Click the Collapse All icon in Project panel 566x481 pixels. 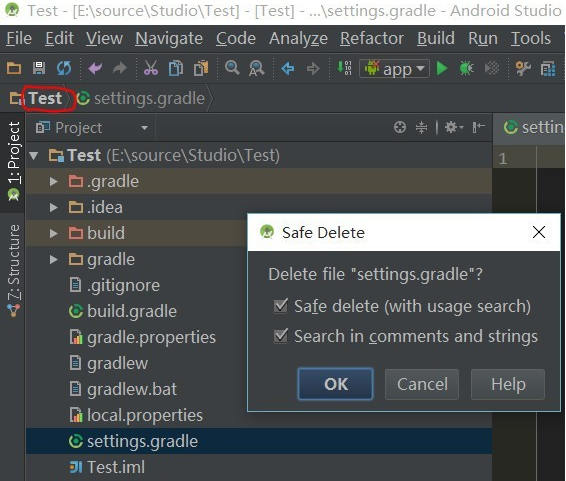click(421, 127)
